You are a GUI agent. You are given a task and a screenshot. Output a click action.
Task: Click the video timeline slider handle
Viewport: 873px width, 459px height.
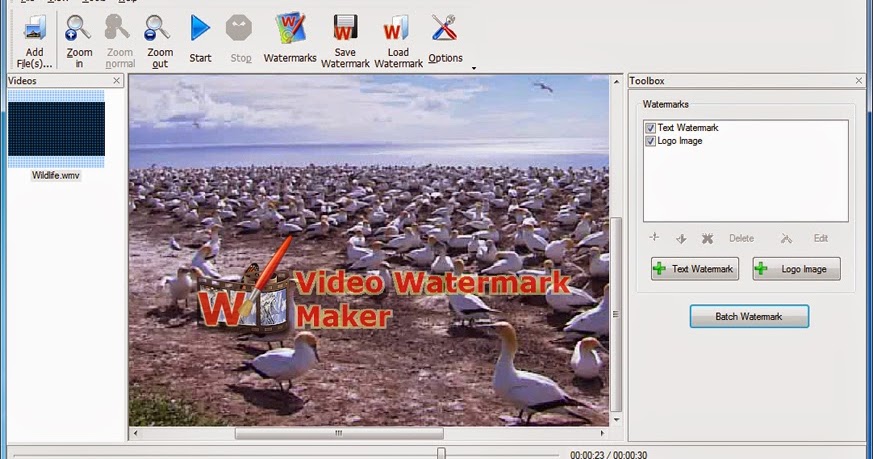[x=441, y=453]
